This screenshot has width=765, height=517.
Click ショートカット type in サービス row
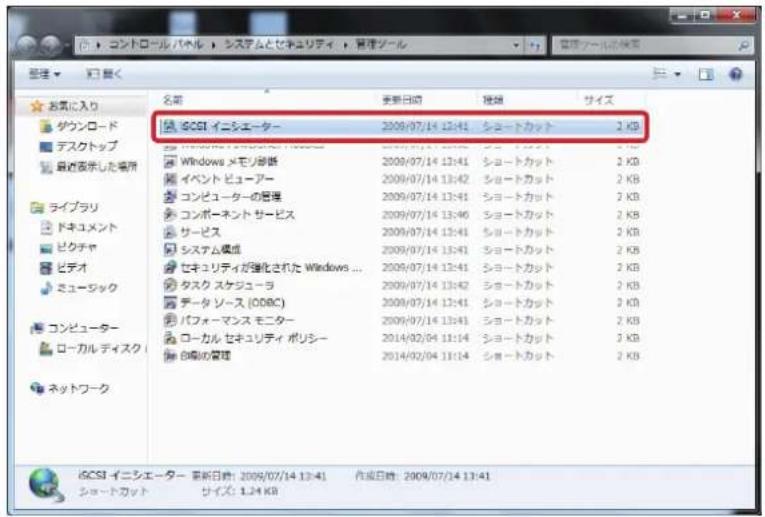(x=518, y=232)
